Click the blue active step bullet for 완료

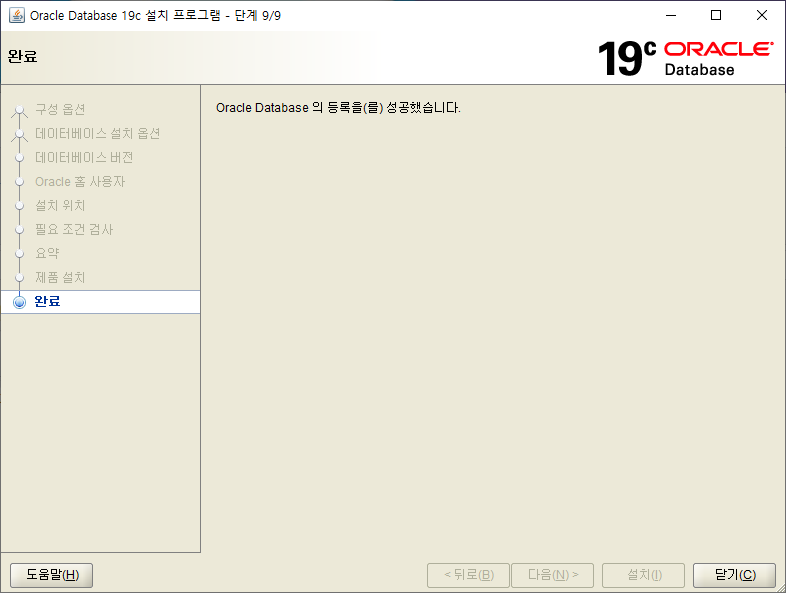(x=20, y=302)
